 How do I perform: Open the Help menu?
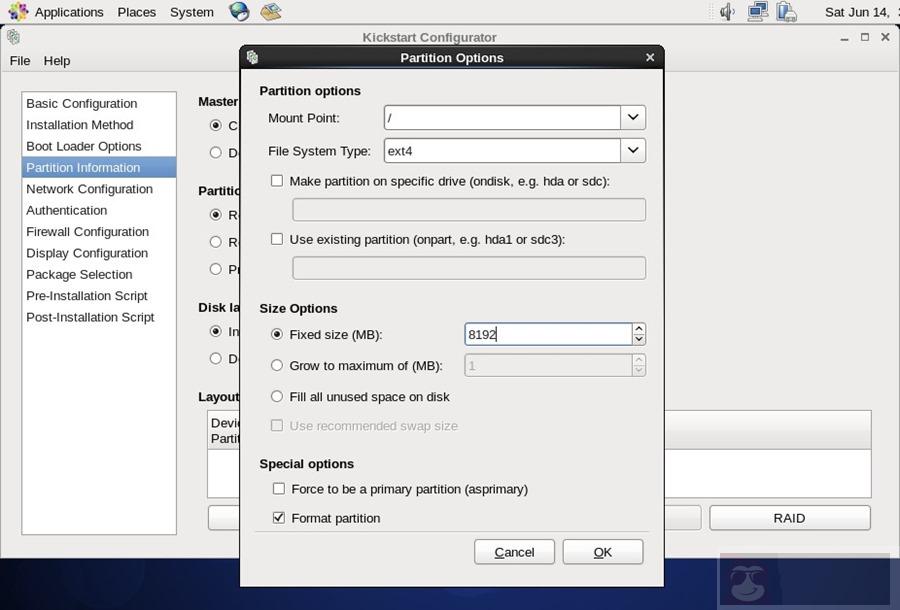pyautogui.click(x=57, y=60)
